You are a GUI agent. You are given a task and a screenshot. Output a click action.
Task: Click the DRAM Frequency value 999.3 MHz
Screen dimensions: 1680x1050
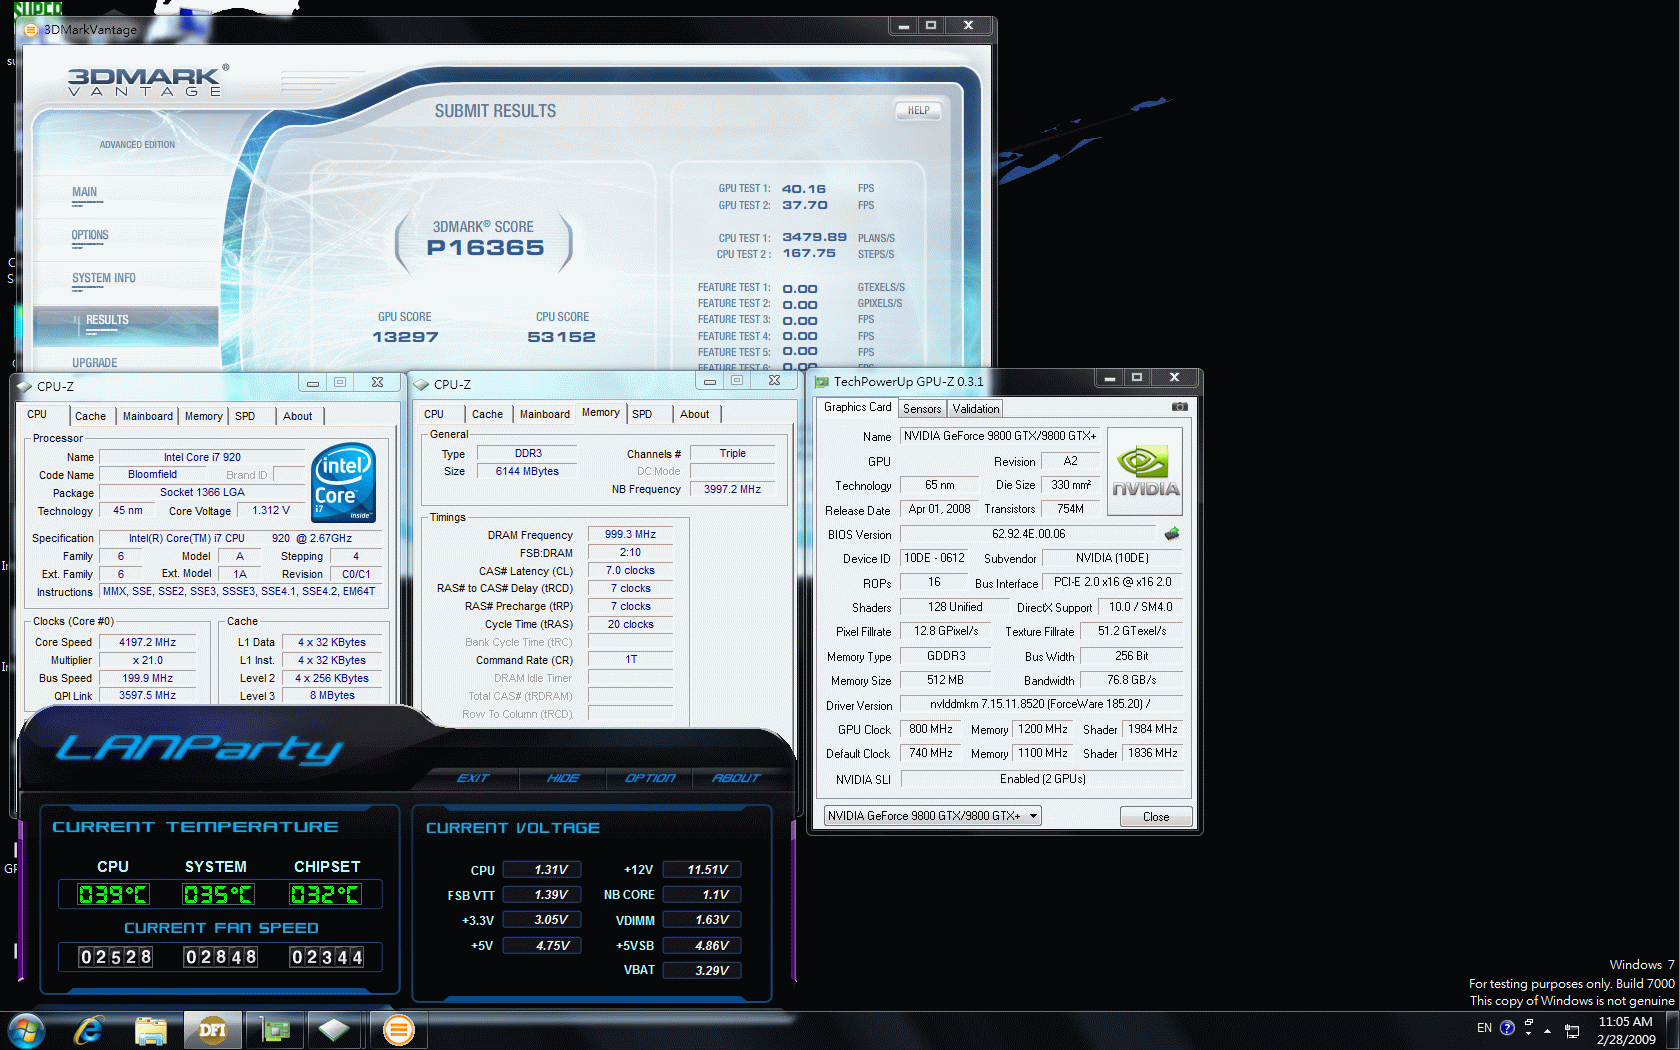point(630,534)
